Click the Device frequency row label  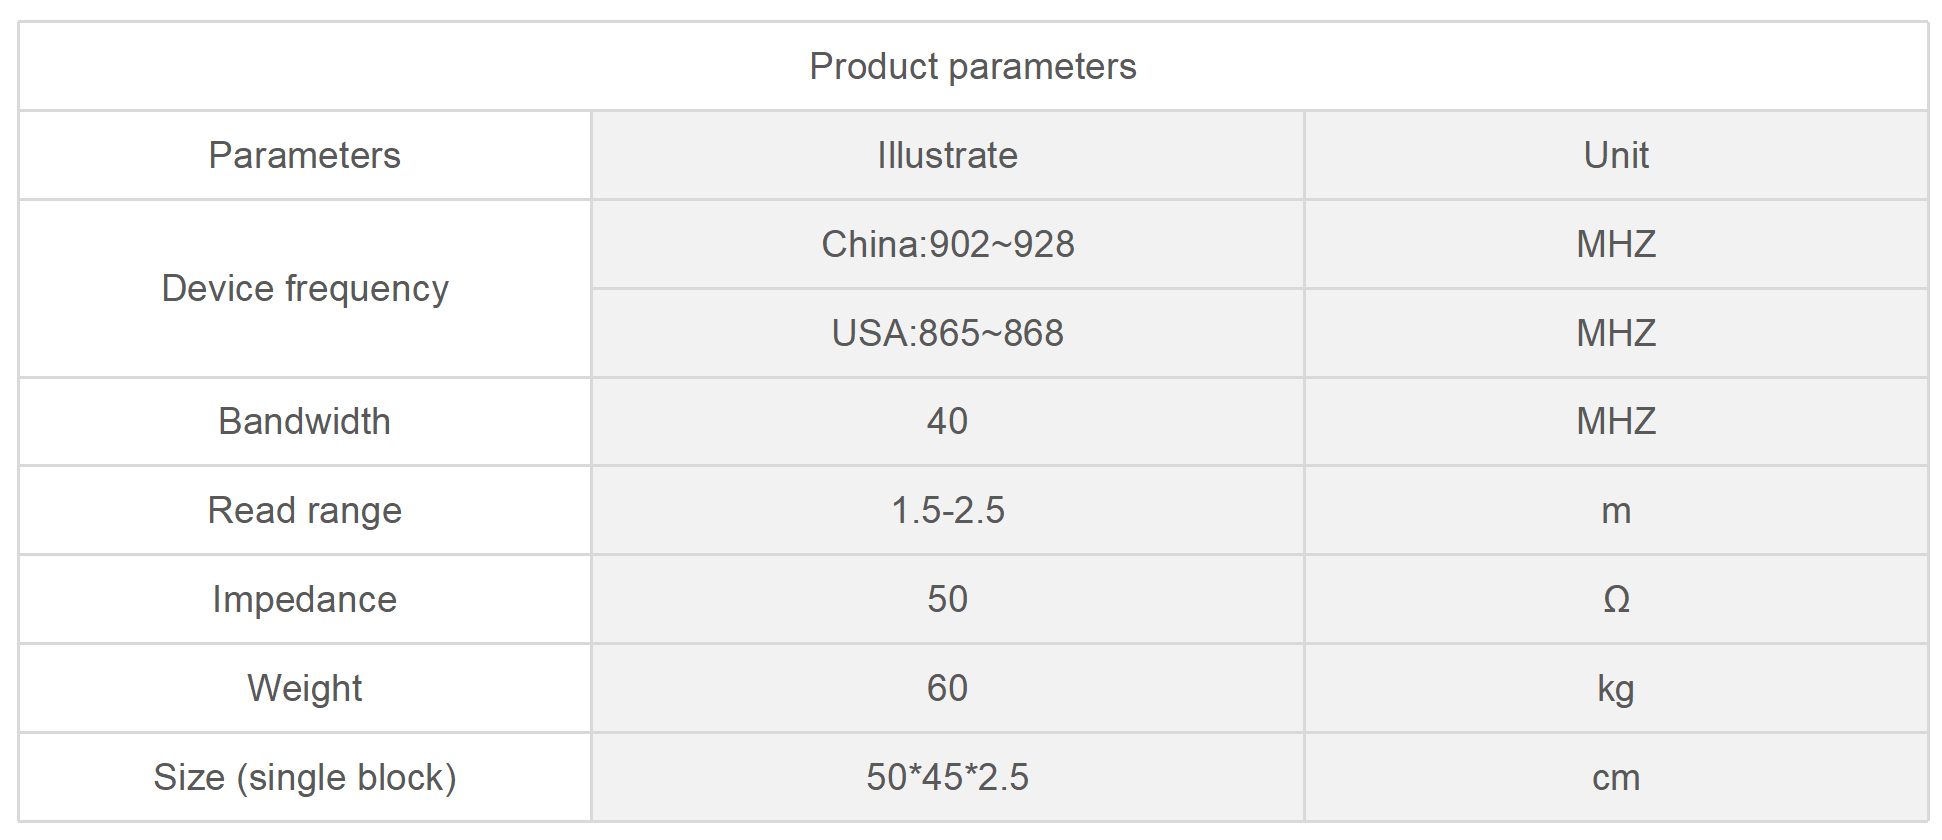pyautogui.click(x=305, y=288)
